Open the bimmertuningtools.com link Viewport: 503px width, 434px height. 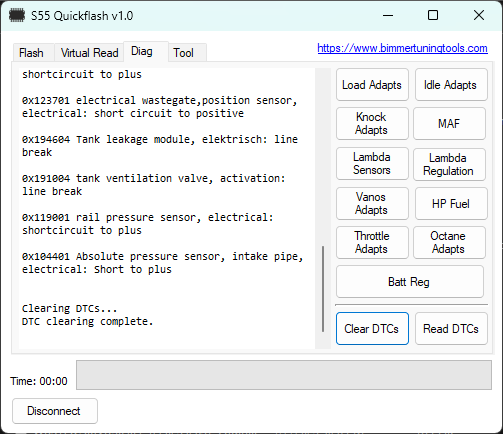pos(402,48)
